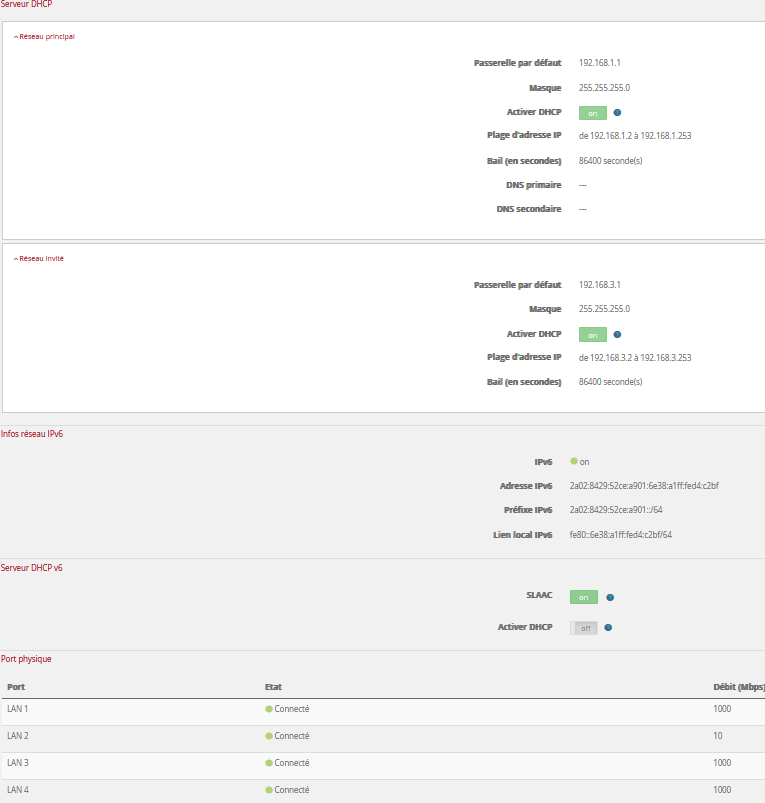765x803 pixels.
Task: Collapse the Réseau invité section
Action: click(x=40, y=258)
